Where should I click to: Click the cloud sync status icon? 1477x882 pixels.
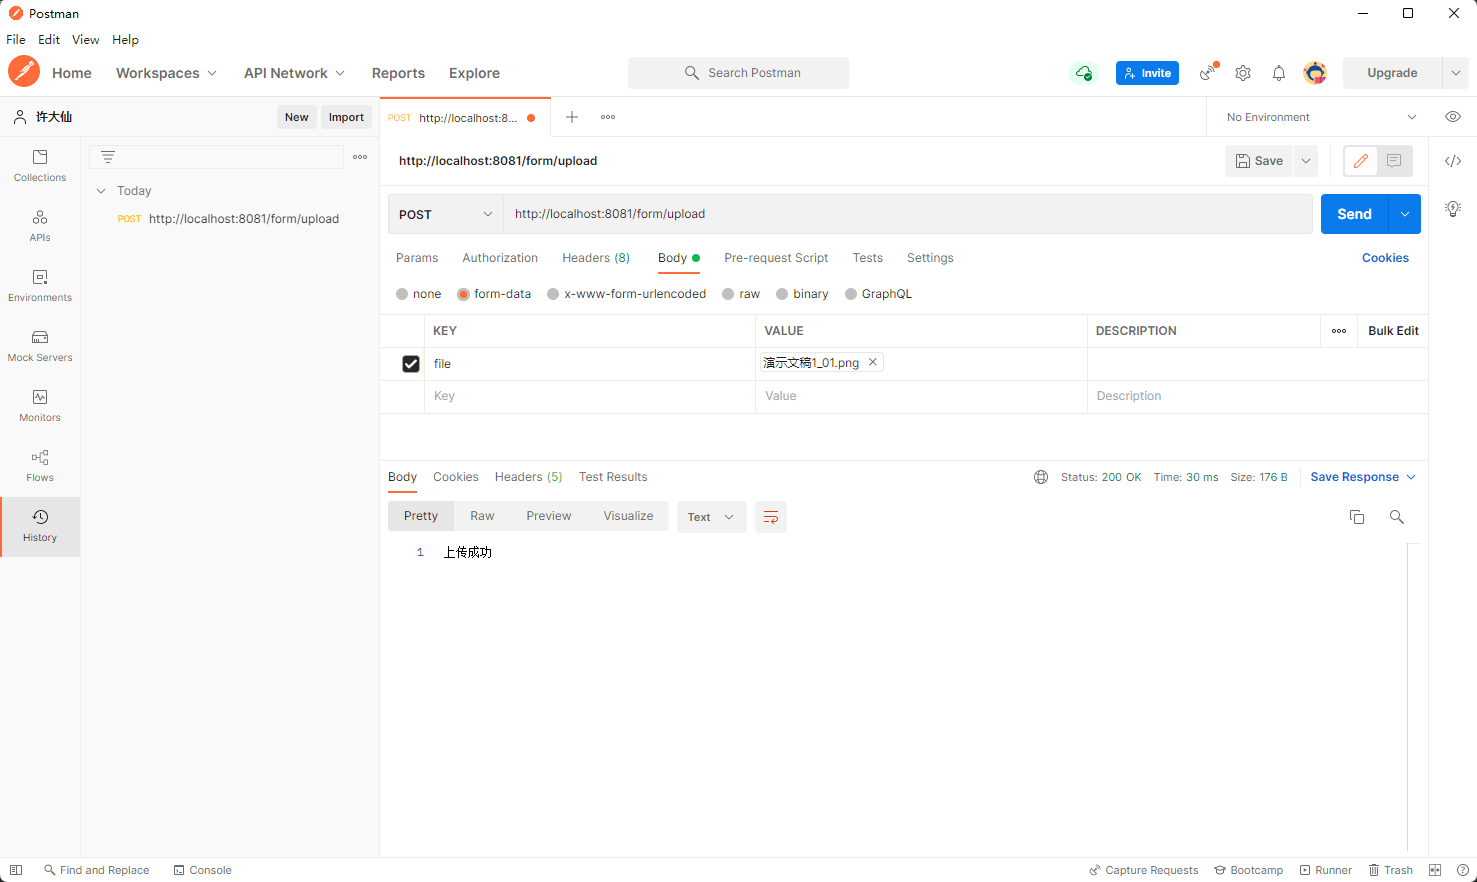[x=1084, y=73]
